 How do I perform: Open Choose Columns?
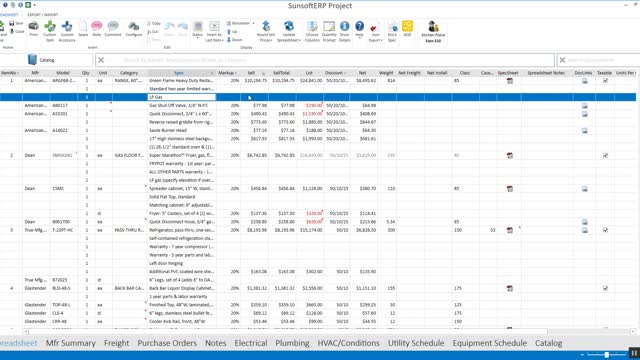pos(312,31)
